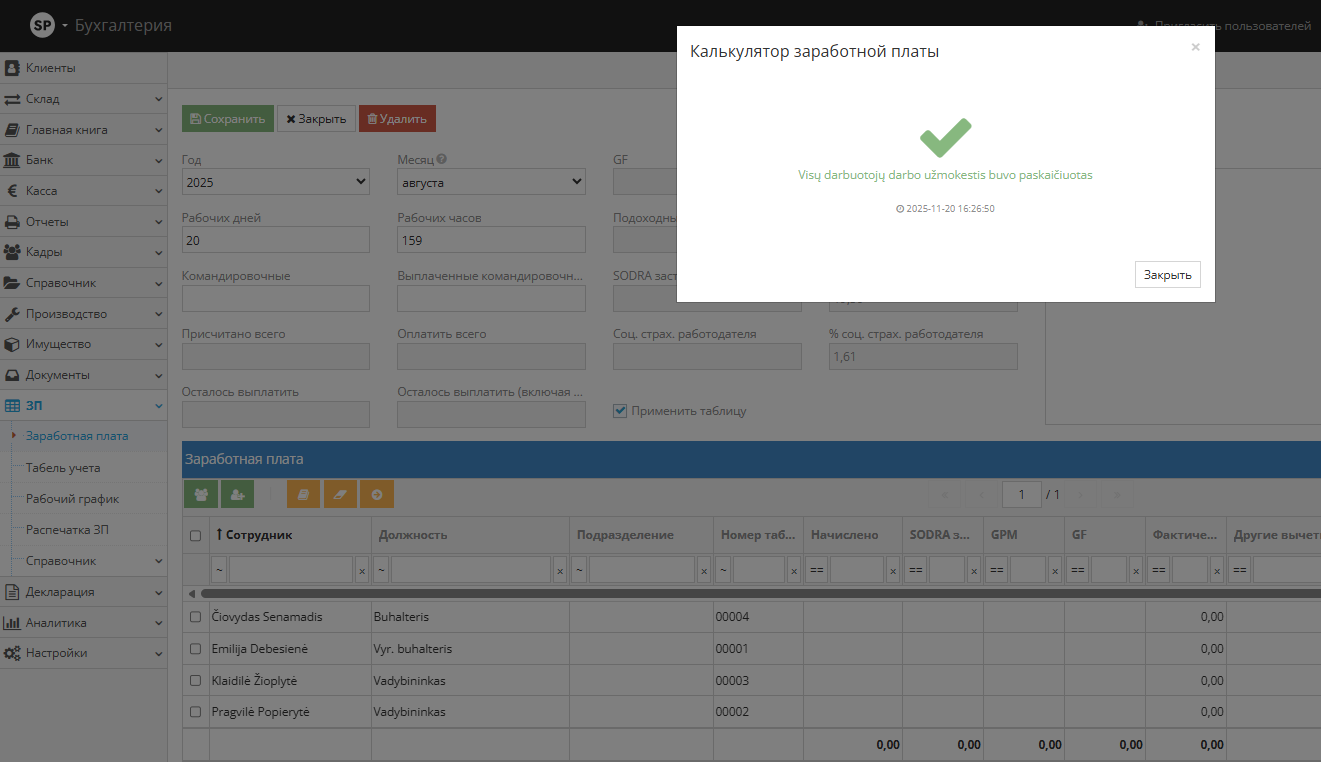This screenshot has height=762, width=1321.
Task: Click the add single employee icon
Action: click(x=237, y=494)
